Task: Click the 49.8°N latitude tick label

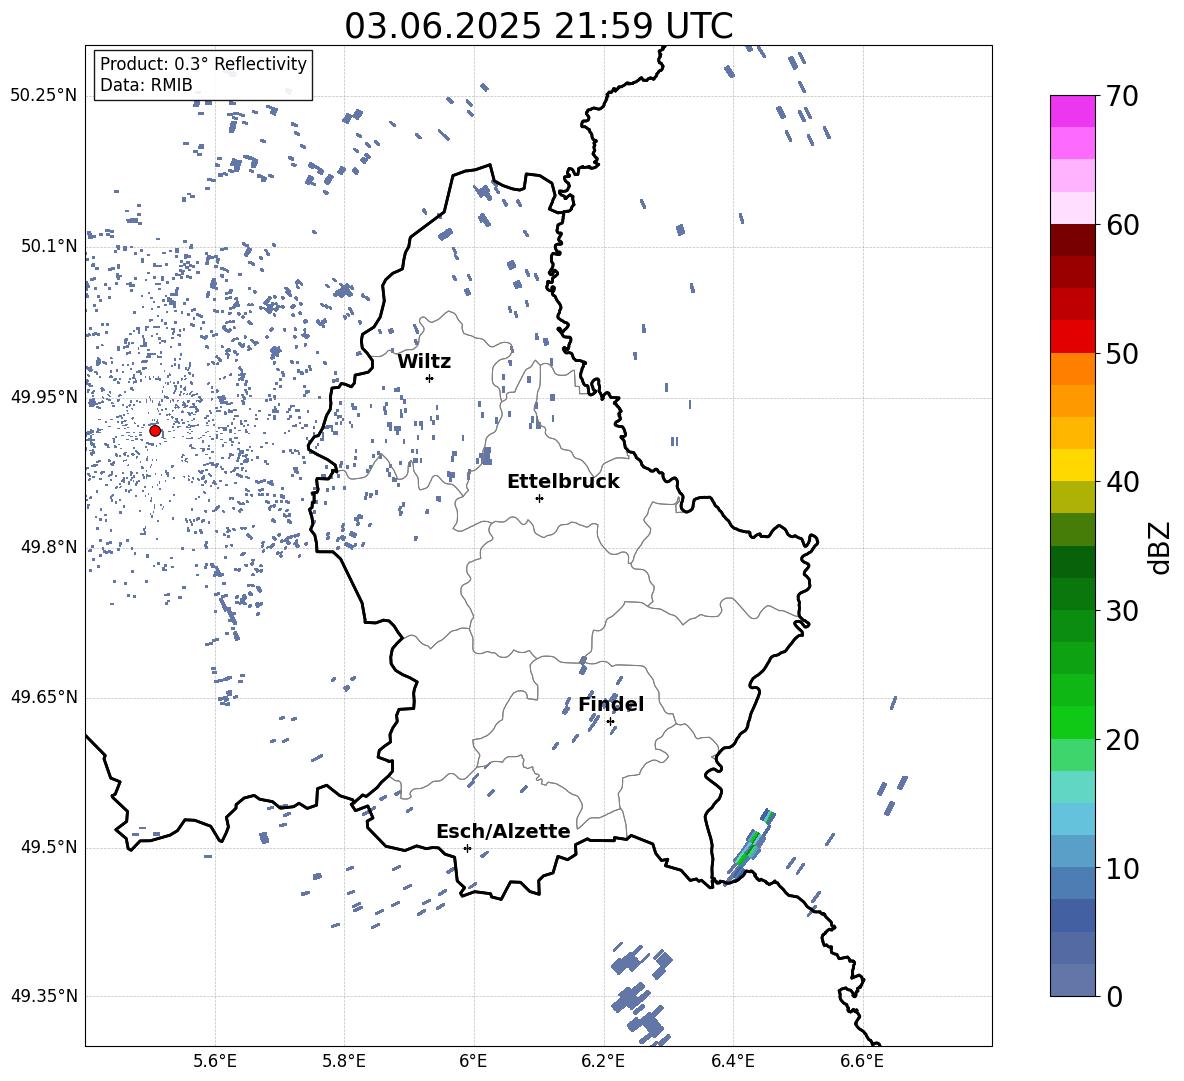Action: coord(49,547)
